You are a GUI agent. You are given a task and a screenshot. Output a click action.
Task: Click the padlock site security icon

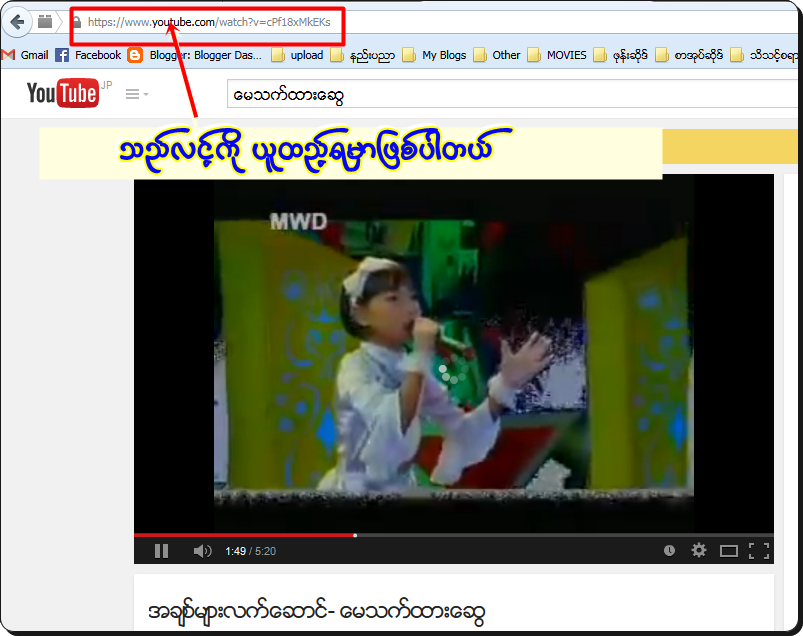click(x=77, y=22)
